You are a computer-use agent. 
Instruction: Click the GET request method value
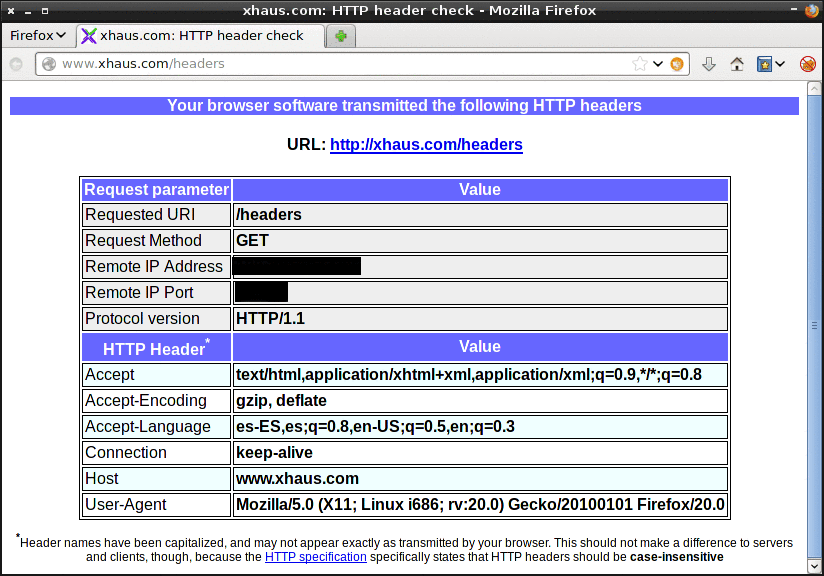pos(252,241)
